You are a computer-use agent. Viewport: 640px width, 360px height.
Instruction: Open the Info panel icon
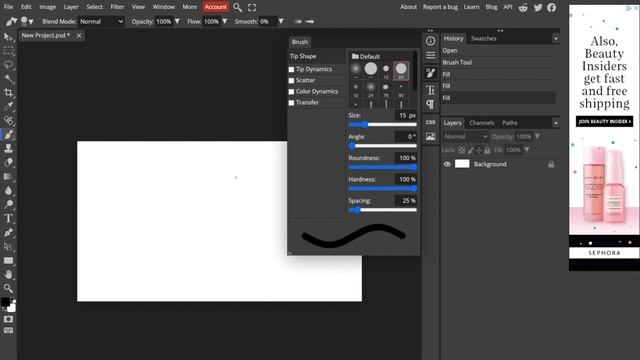pyautogui.click(x=430, y=41)
